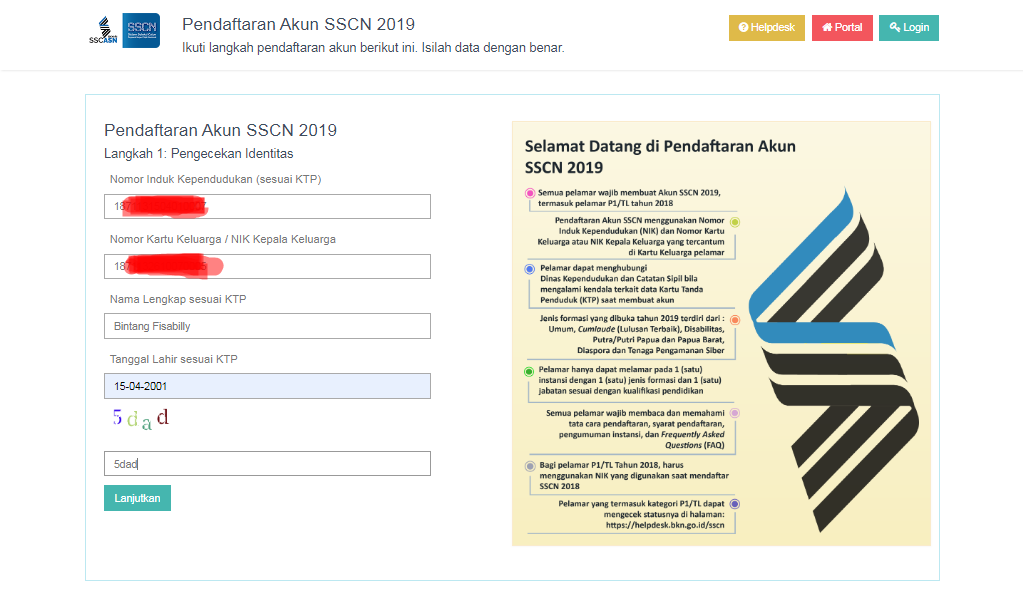1023x599 pixels.
Task: Click the pink bullet beside 'Semua pelamar wajib'
Action: (530, 192)
